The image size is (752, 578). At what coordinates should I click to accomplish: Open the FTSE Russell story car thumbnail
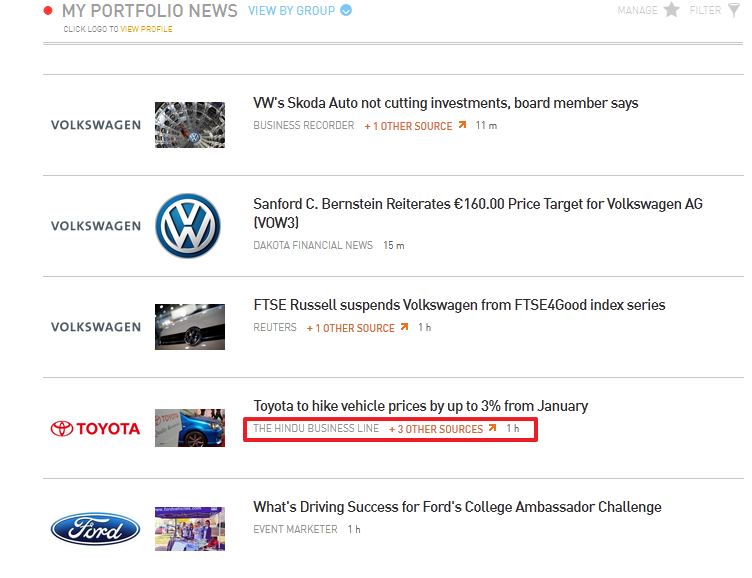[190, 327]
